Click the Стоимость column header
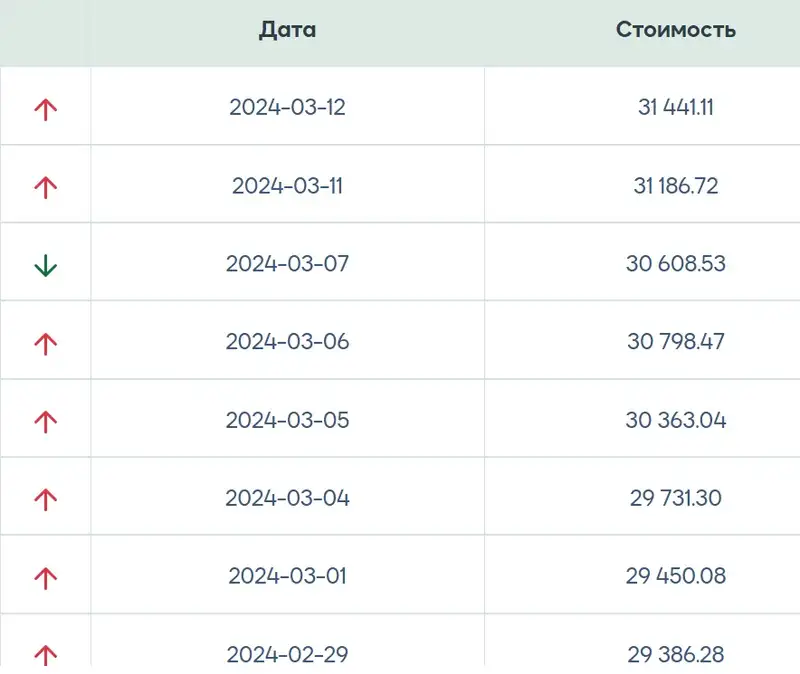800x674 pixels. coord(676,30)
